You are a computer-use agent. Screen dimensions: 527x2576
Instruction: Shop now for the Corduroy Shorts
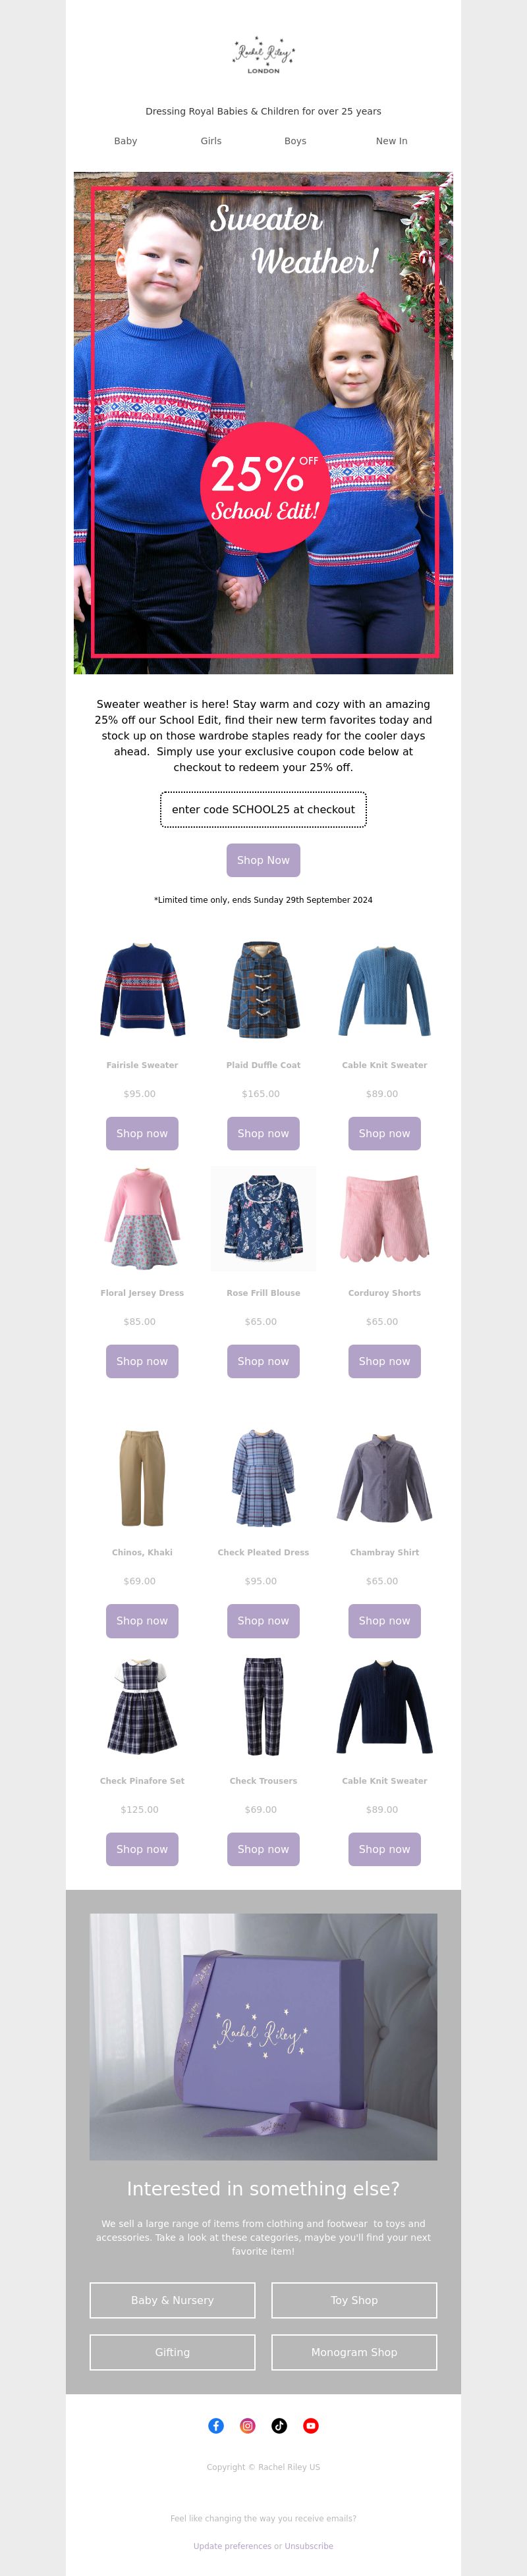coord(384,1361)
